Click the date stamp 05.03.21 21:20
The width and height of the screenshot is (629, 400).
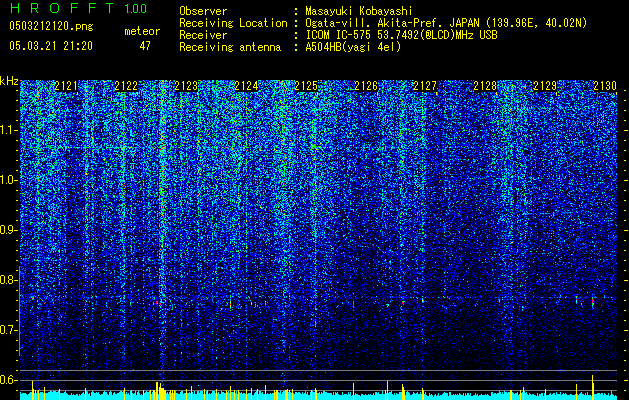pos(51,46)
